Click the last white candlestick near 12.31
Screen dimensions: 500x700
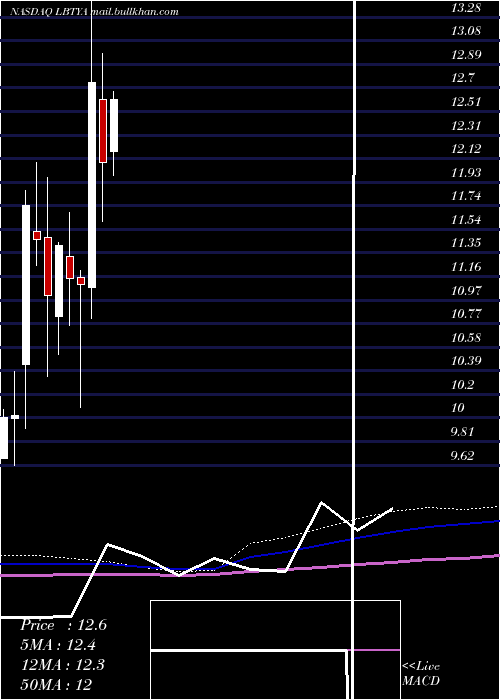[114, 125]
